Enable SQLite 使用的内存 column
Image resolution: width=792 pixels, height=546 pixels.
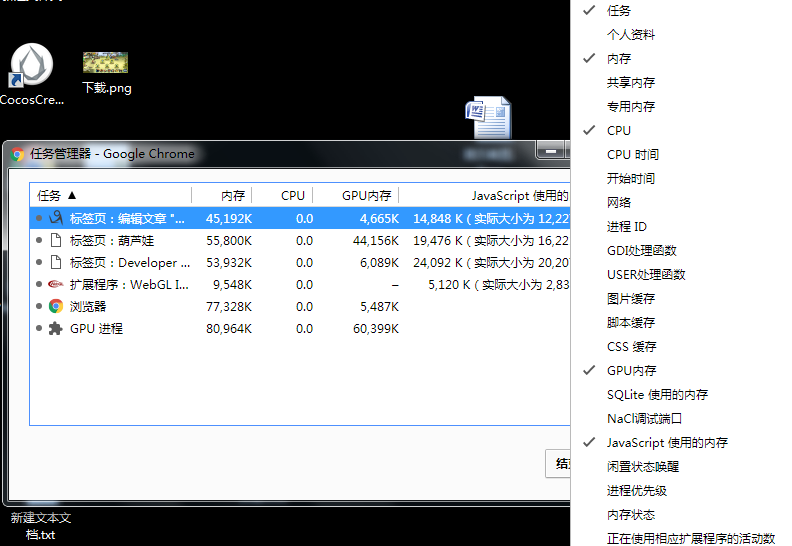click(657, 394)
